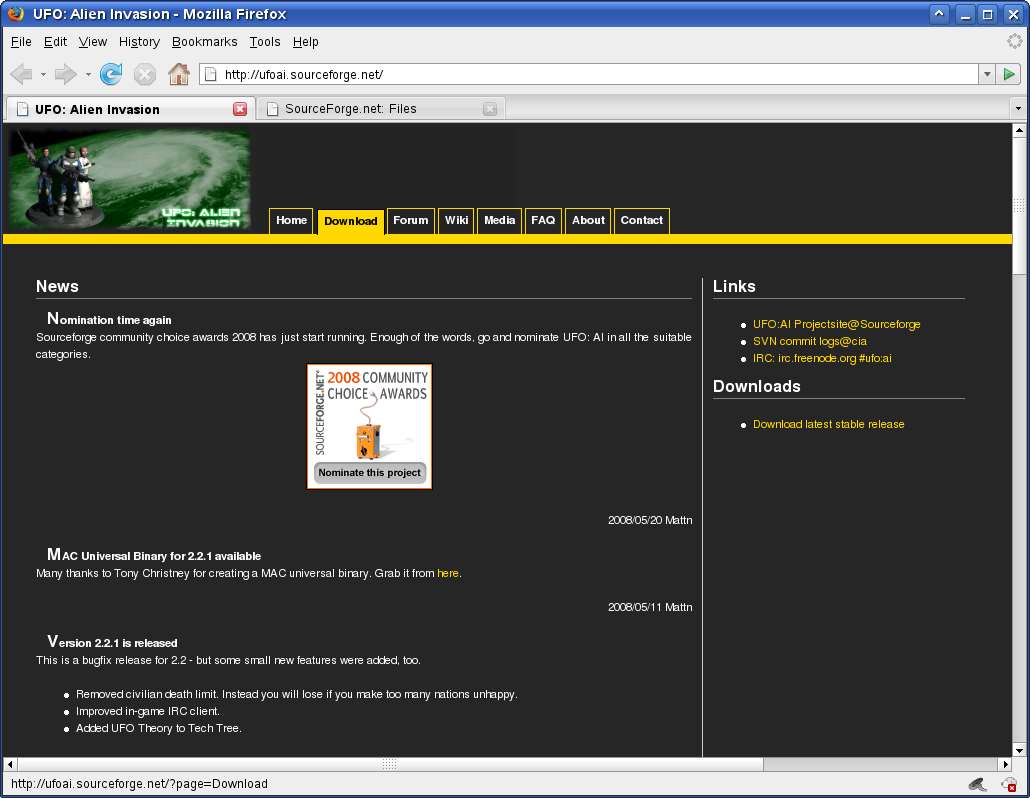Click the Home site navigation tab
Screen dimensions: 1030x798
[x=291, y=221]
